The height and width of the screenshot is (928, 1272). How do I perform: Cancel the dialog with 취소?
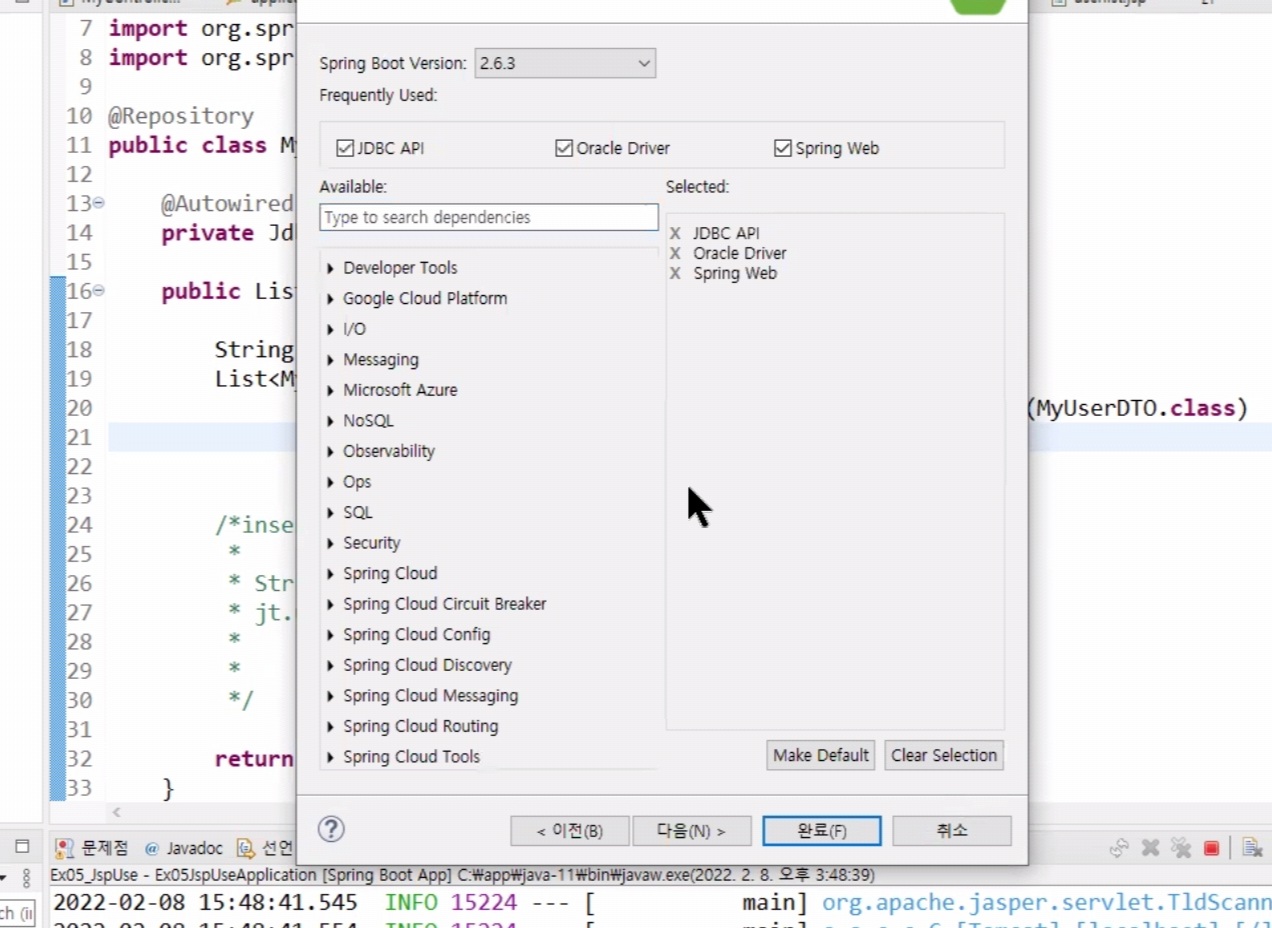coord(952,830)
